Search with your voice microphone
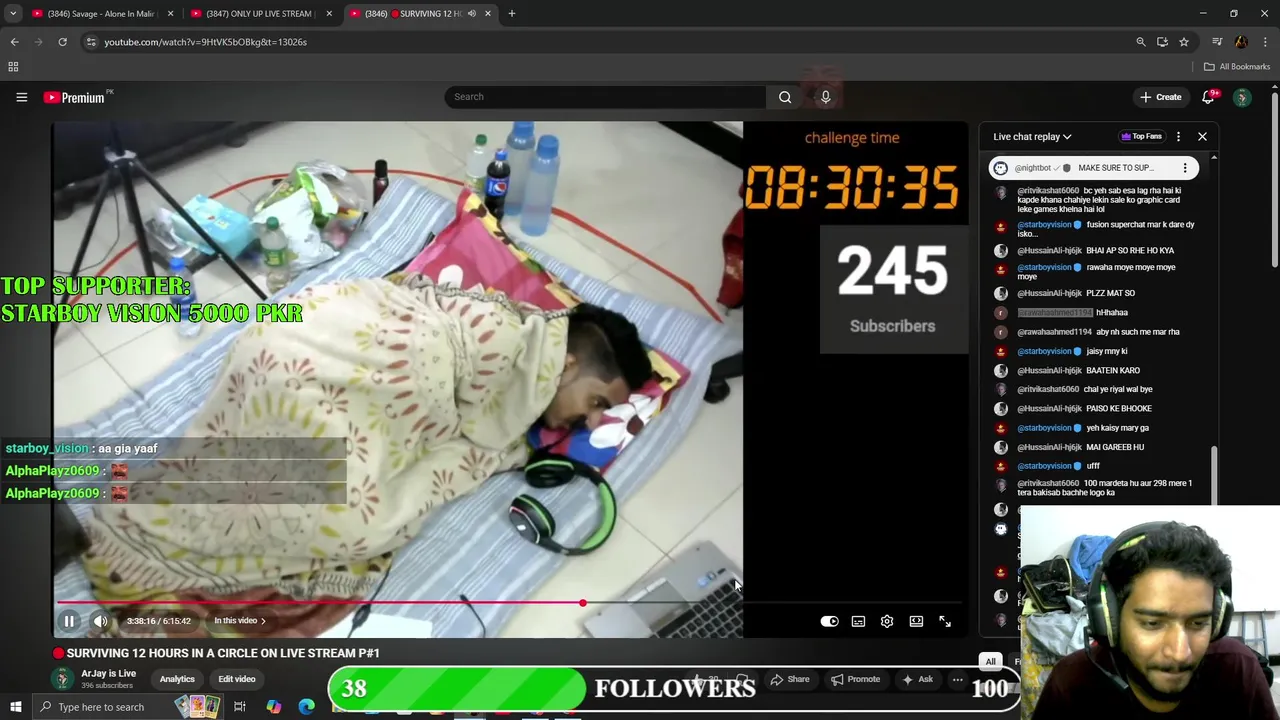This screenshot has width=1280, height=720. point(825,97)
